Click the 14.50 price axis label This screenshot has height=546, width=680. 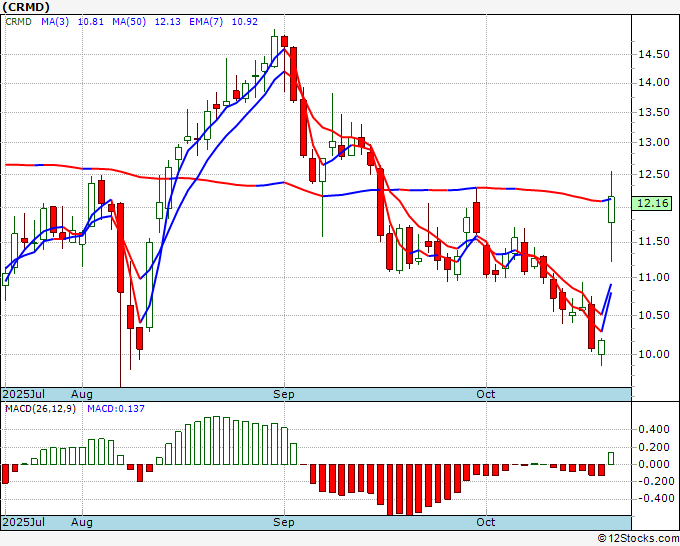[x=654, y=54]
